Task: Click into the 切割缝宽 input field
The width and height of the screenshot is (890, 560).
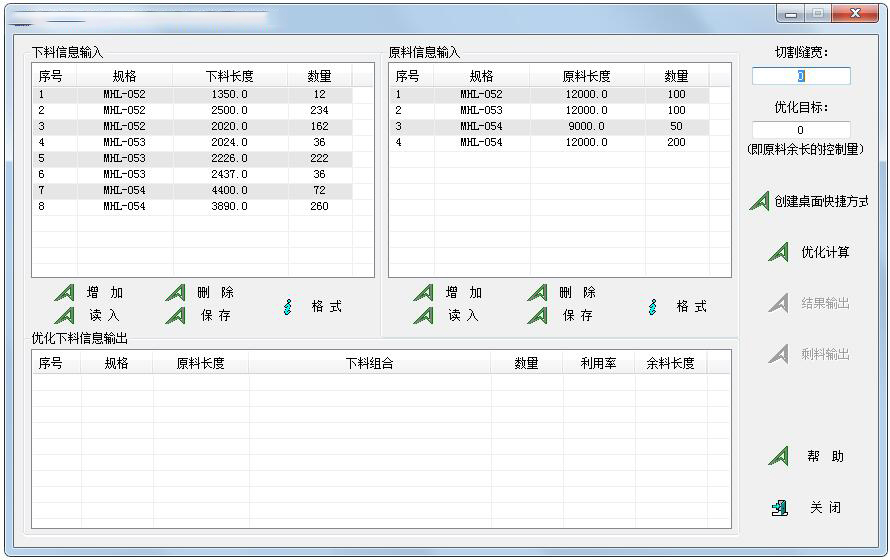Action: click(801, 76)
